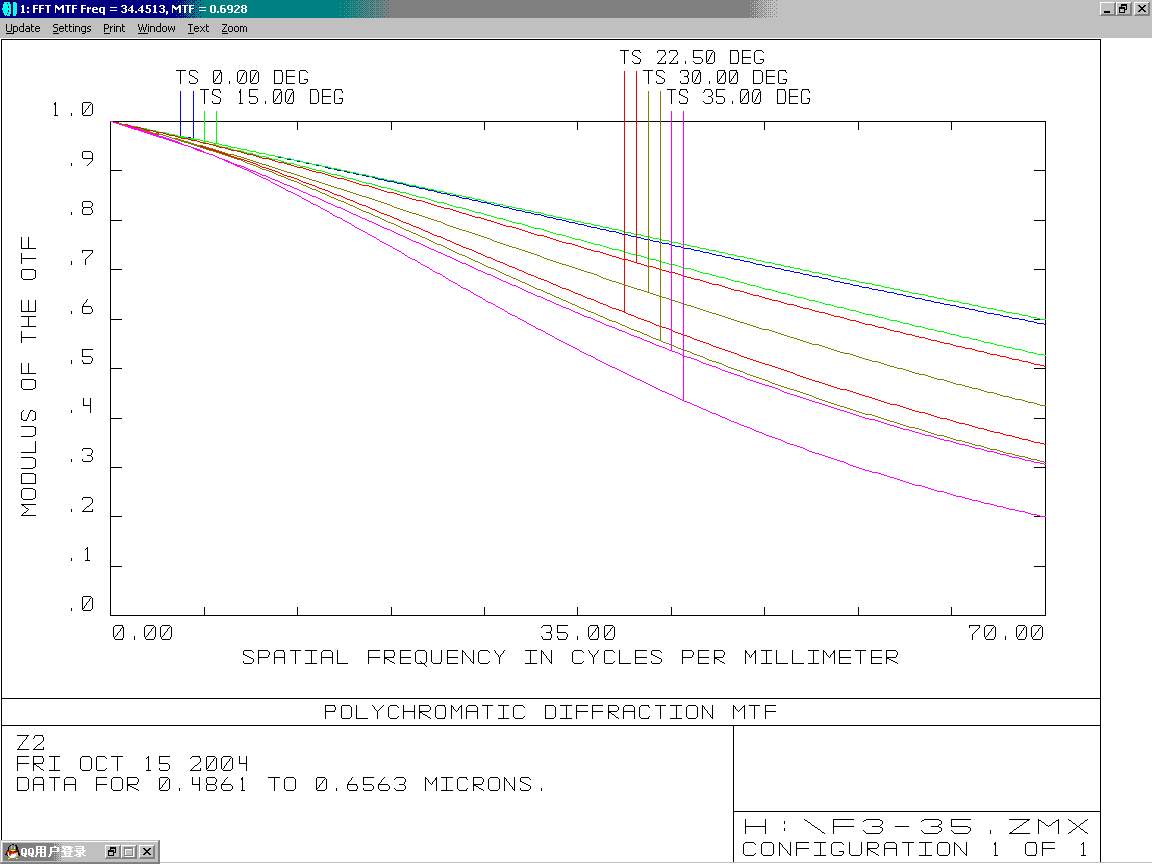Click the QQ penguin icon

12,852
